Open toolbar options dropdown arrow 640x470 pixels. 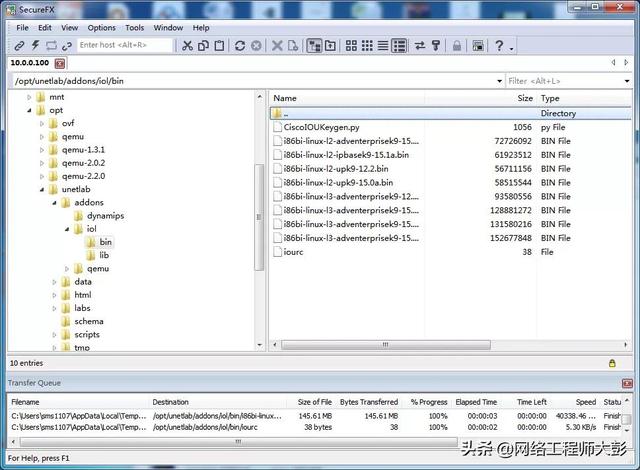click(511, 49)
